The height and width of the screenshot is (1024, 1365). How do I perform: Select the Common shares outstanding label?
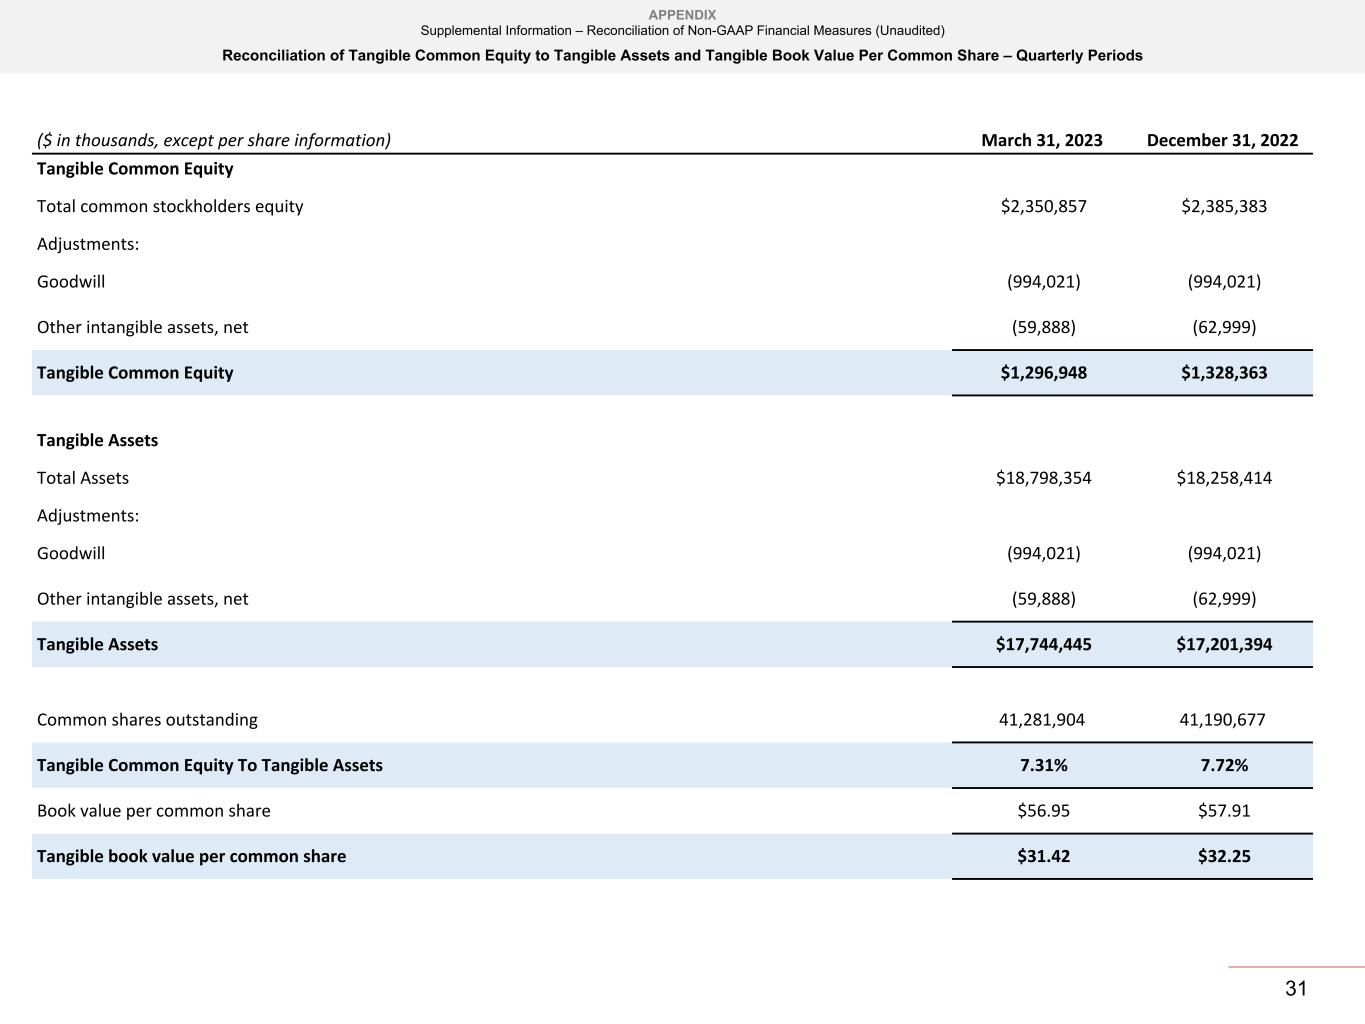[147, 720]
